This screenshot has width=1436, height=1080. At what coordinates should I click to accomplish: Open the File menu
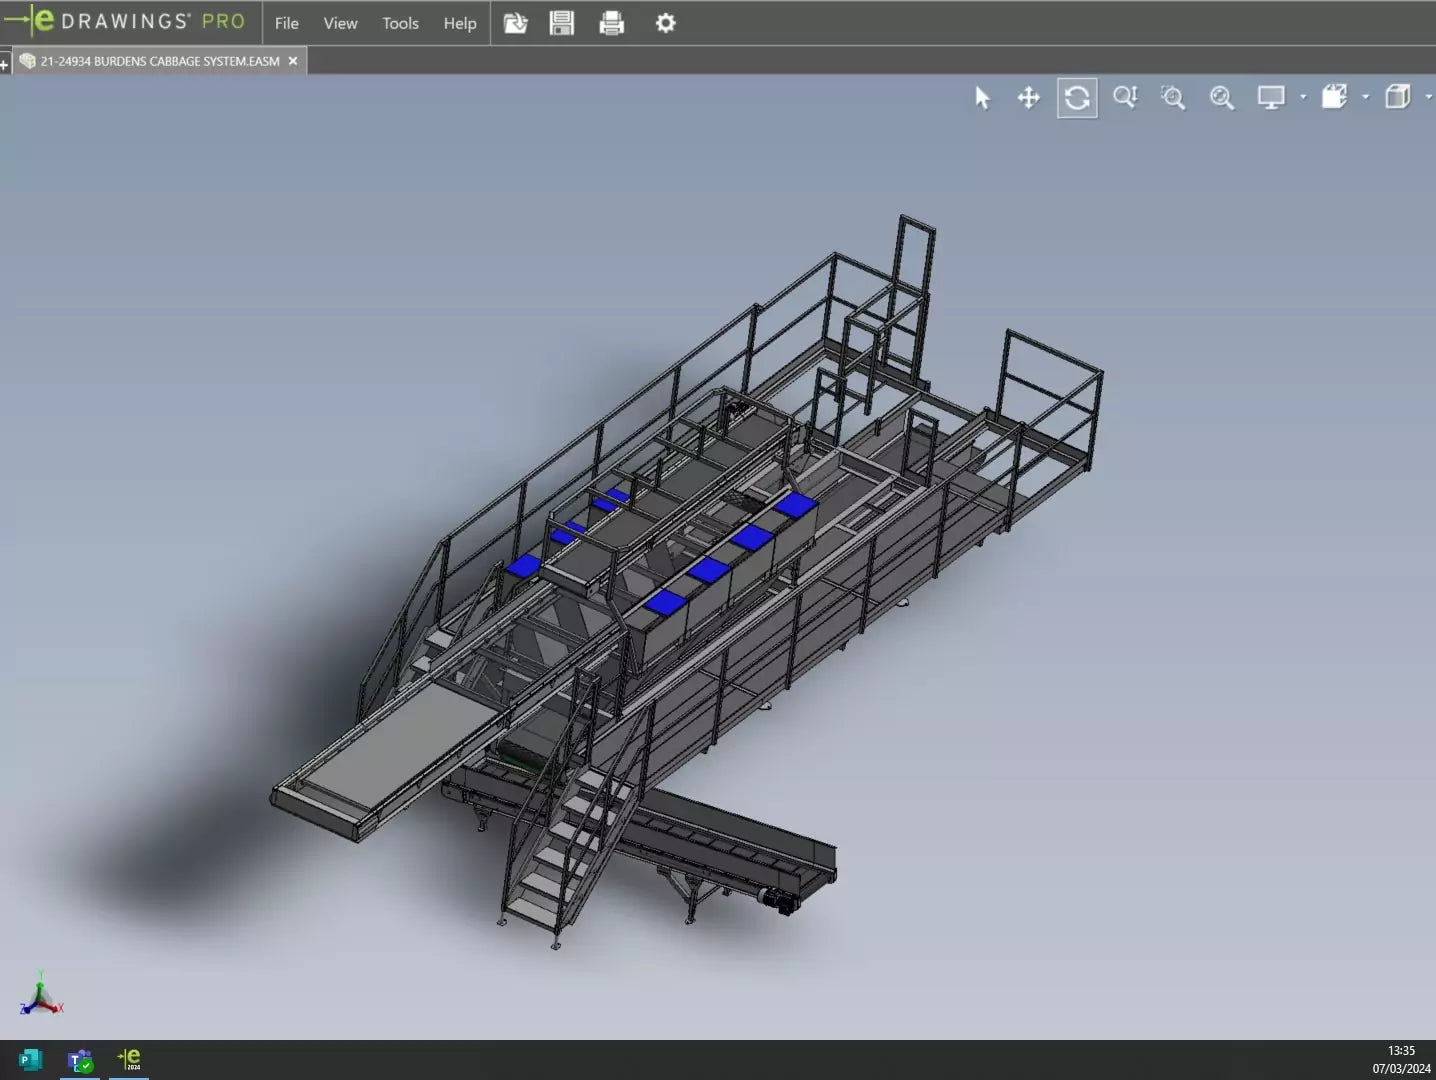pos(286,23)
